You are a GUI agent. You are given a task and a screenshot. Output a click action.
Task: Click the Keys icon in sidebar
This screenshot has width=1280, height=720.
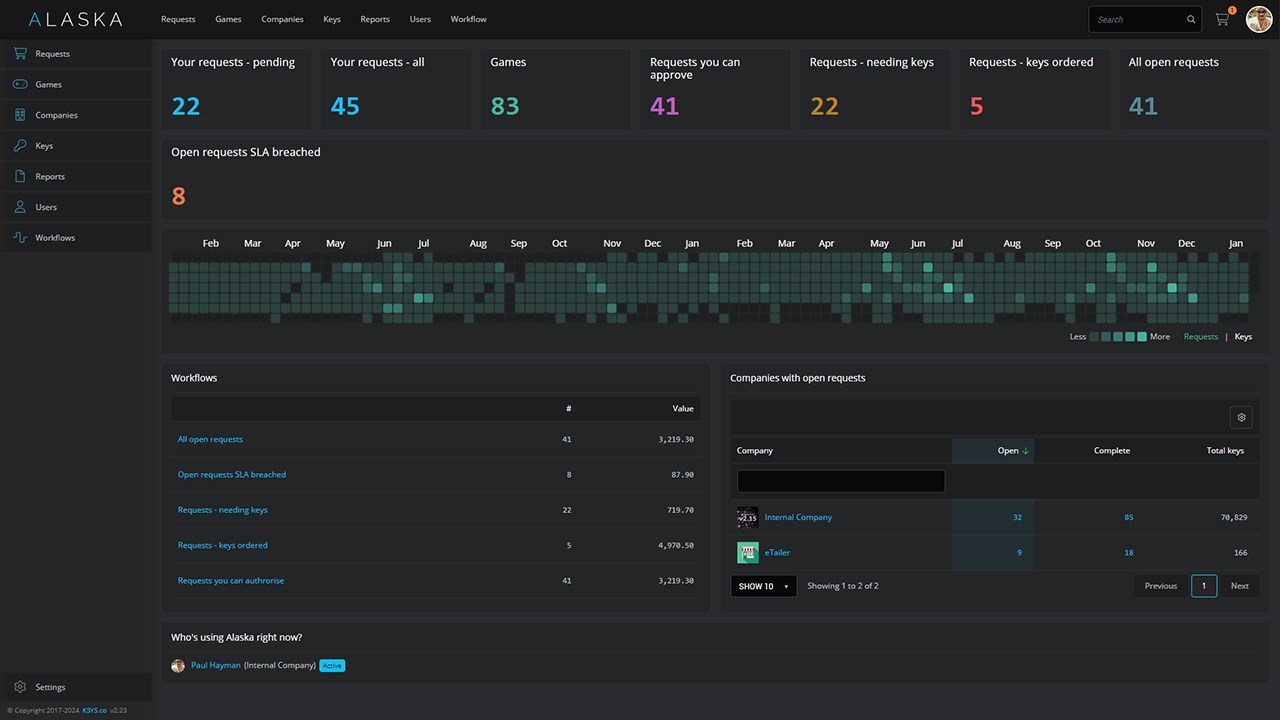(x=20, y=146)
